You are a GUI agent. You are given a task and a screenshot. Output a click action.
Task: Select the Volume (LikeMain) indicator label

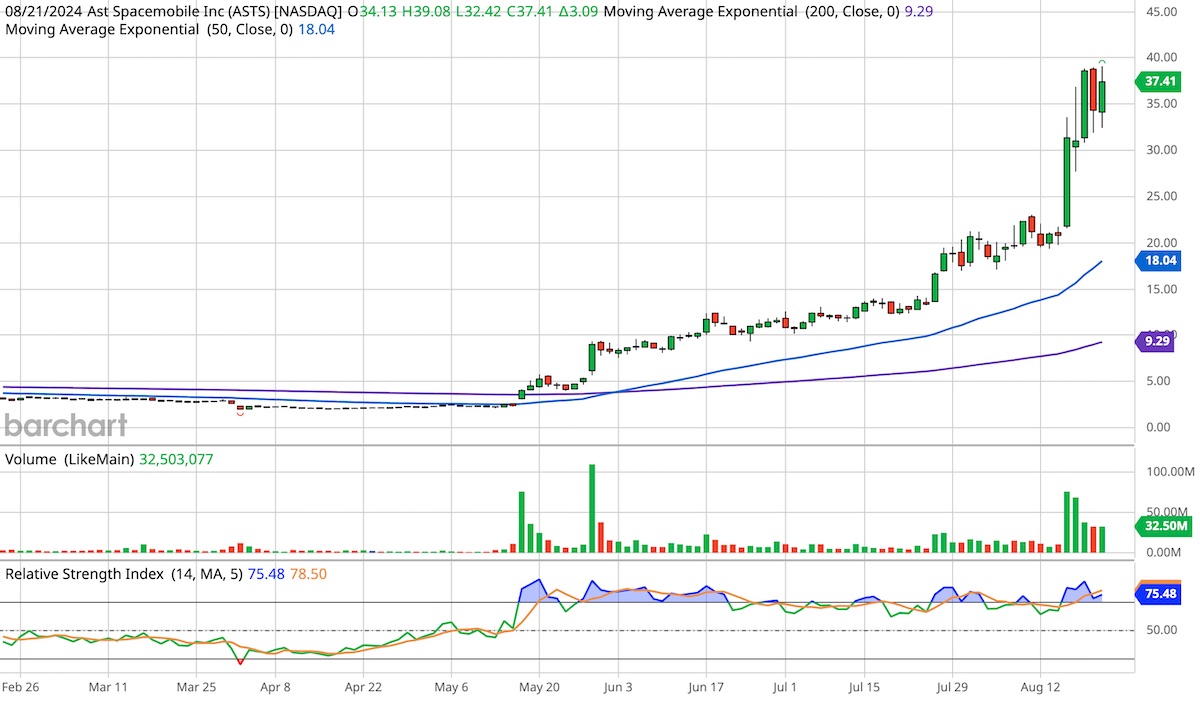click(70, 459)
